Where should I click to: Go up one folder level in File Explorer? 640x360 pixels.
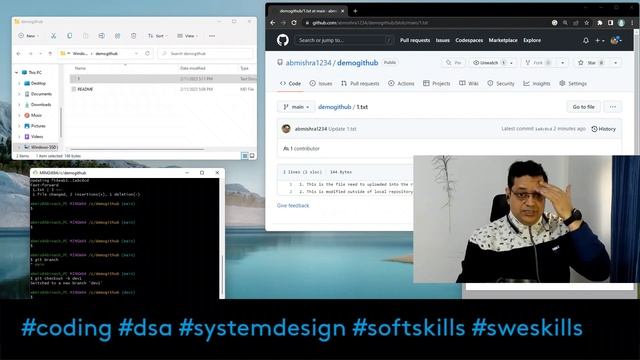pyautogui.click(x=50, y=53)
